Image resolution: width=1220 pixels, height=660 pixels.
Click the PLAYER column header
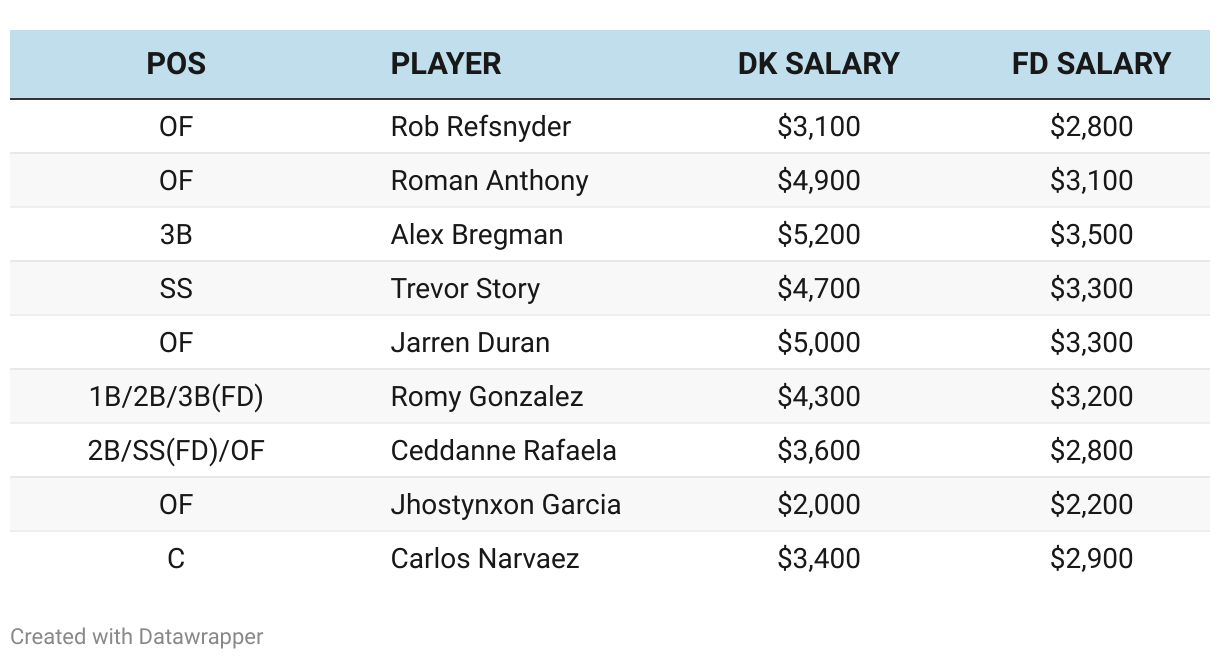pos(446,64)
